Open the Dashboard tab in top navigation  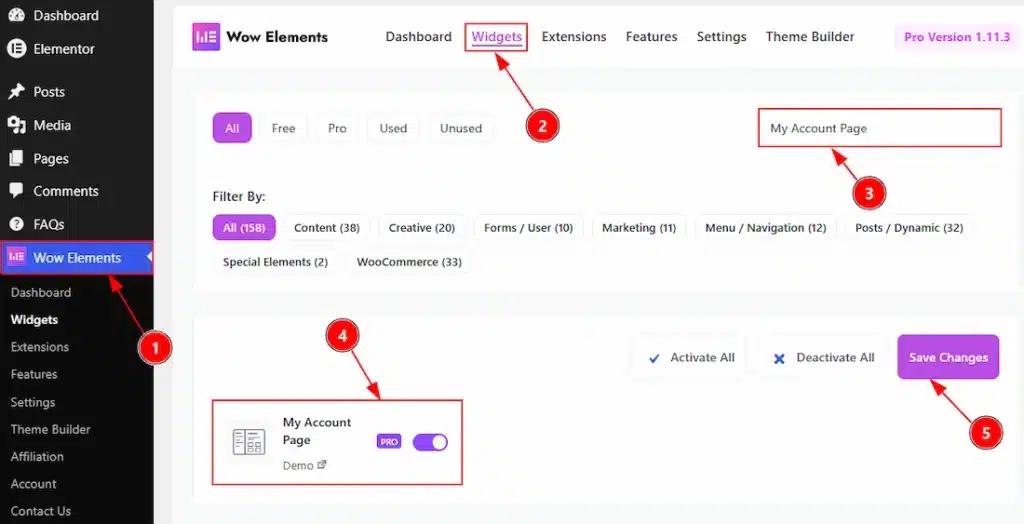(419, 37)
